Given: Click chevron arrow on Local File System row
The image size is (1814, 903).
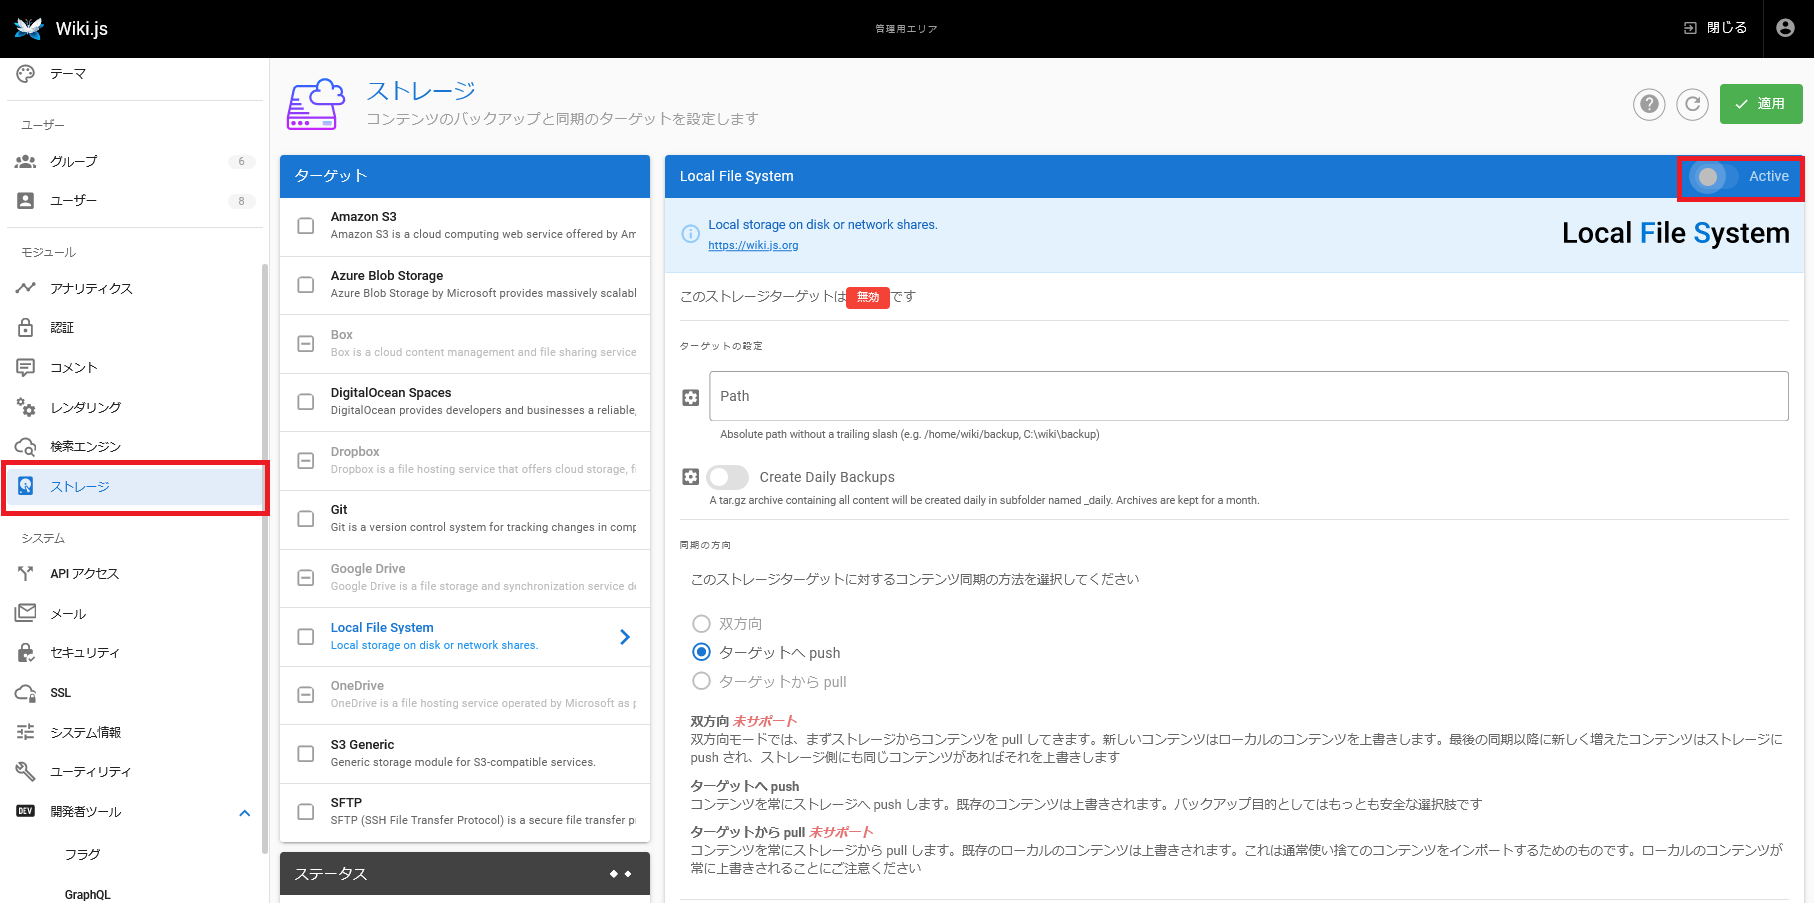Looking at the screenshot, I should click(x=625, y=637).
